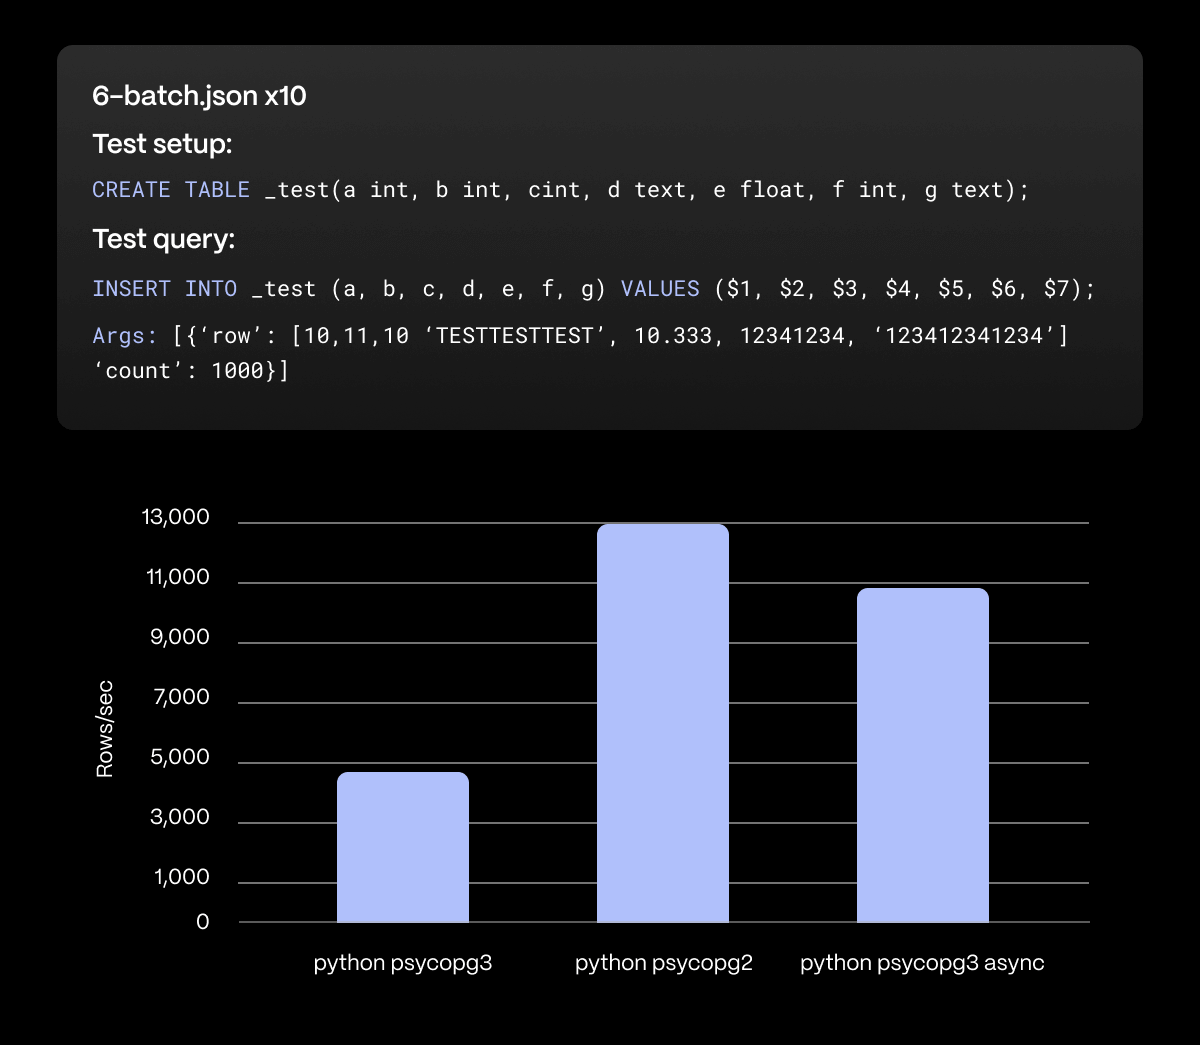Image resolution: width=1200 pixels, height=1045 pixels.
Task: Click the CREATE TABLE statement text
Action: (x=560, y=189)
